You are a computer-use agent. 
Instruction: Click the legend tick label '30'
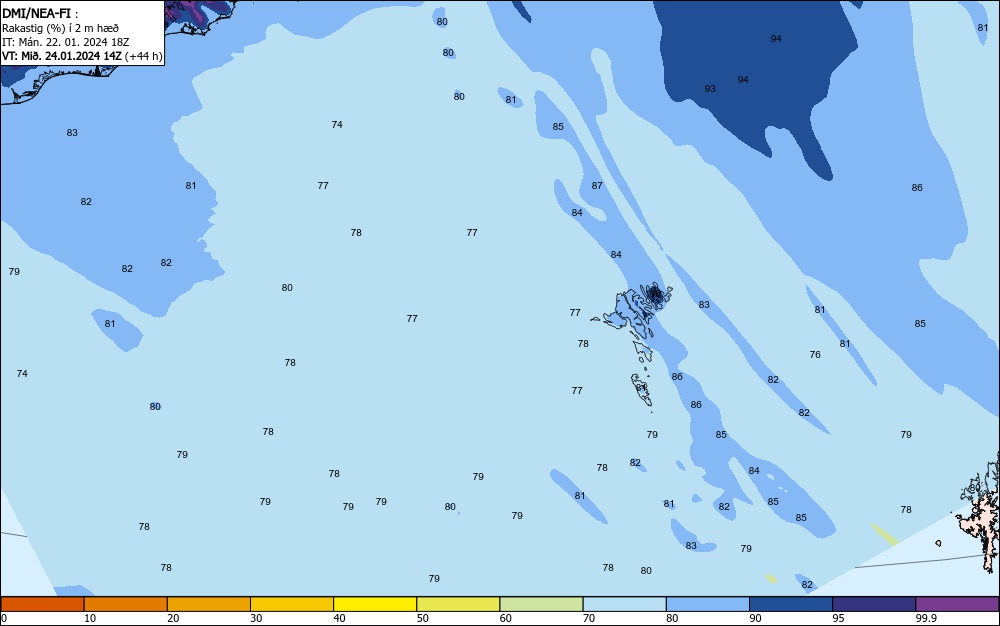click(256, 618)
